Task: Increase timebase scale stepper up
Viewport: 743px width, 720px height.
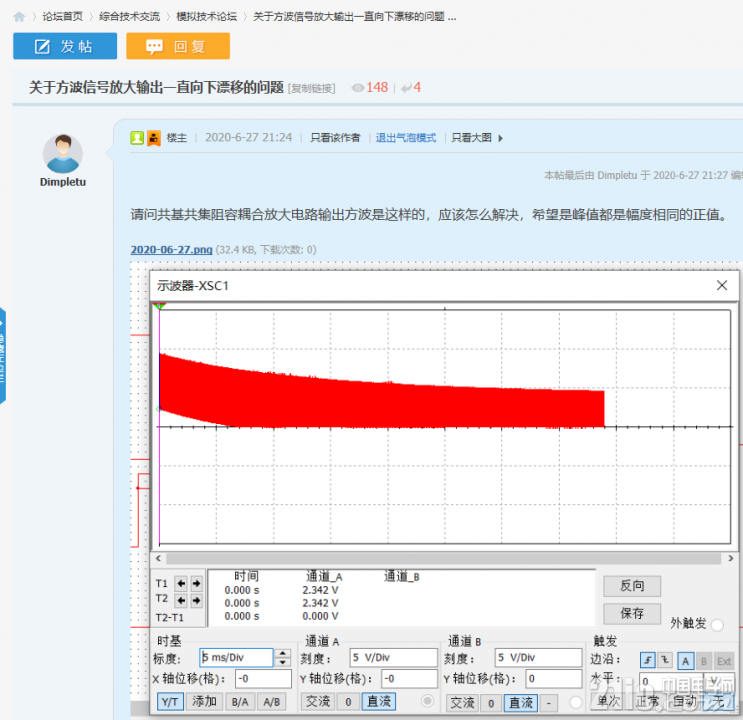Action: click(x=283, y=653)
